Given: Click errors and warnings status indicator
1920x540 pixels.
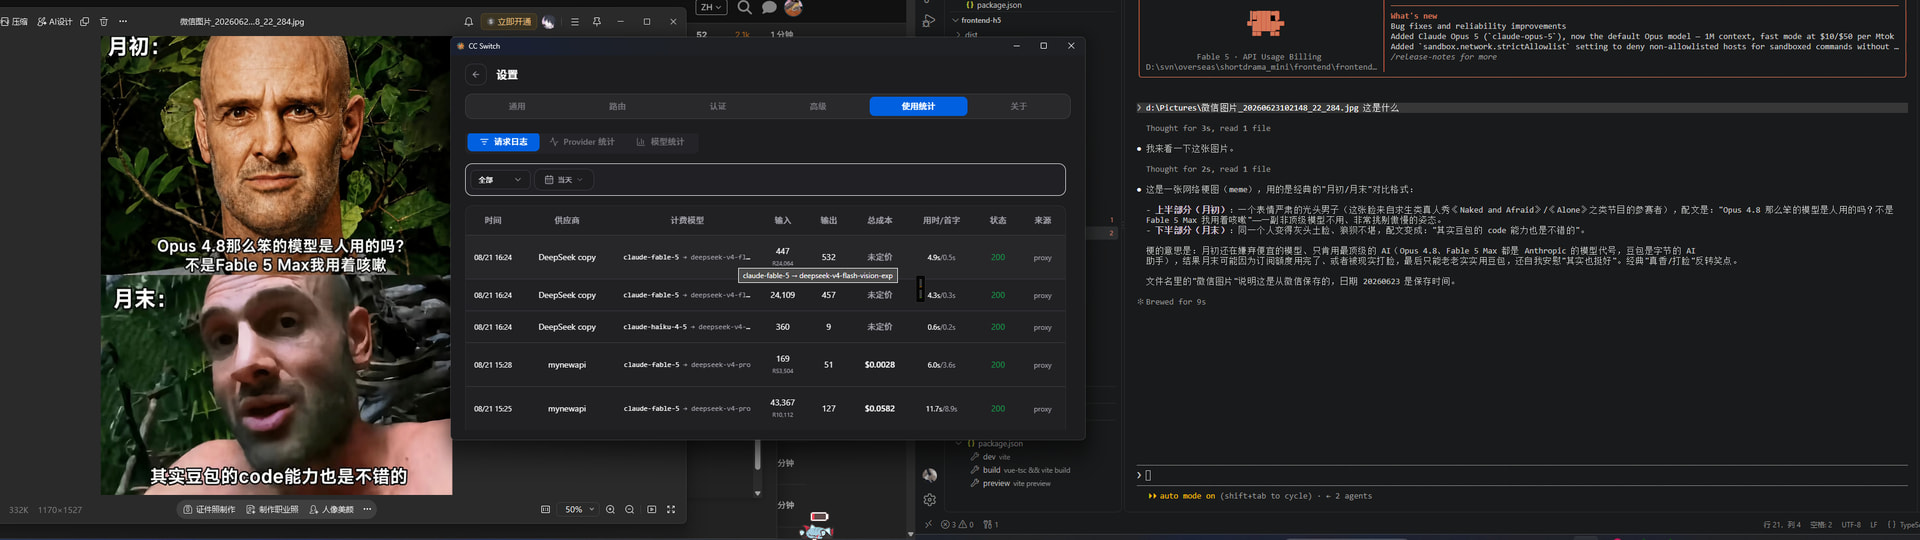Looking at the screenshot, I should (957, 524).
